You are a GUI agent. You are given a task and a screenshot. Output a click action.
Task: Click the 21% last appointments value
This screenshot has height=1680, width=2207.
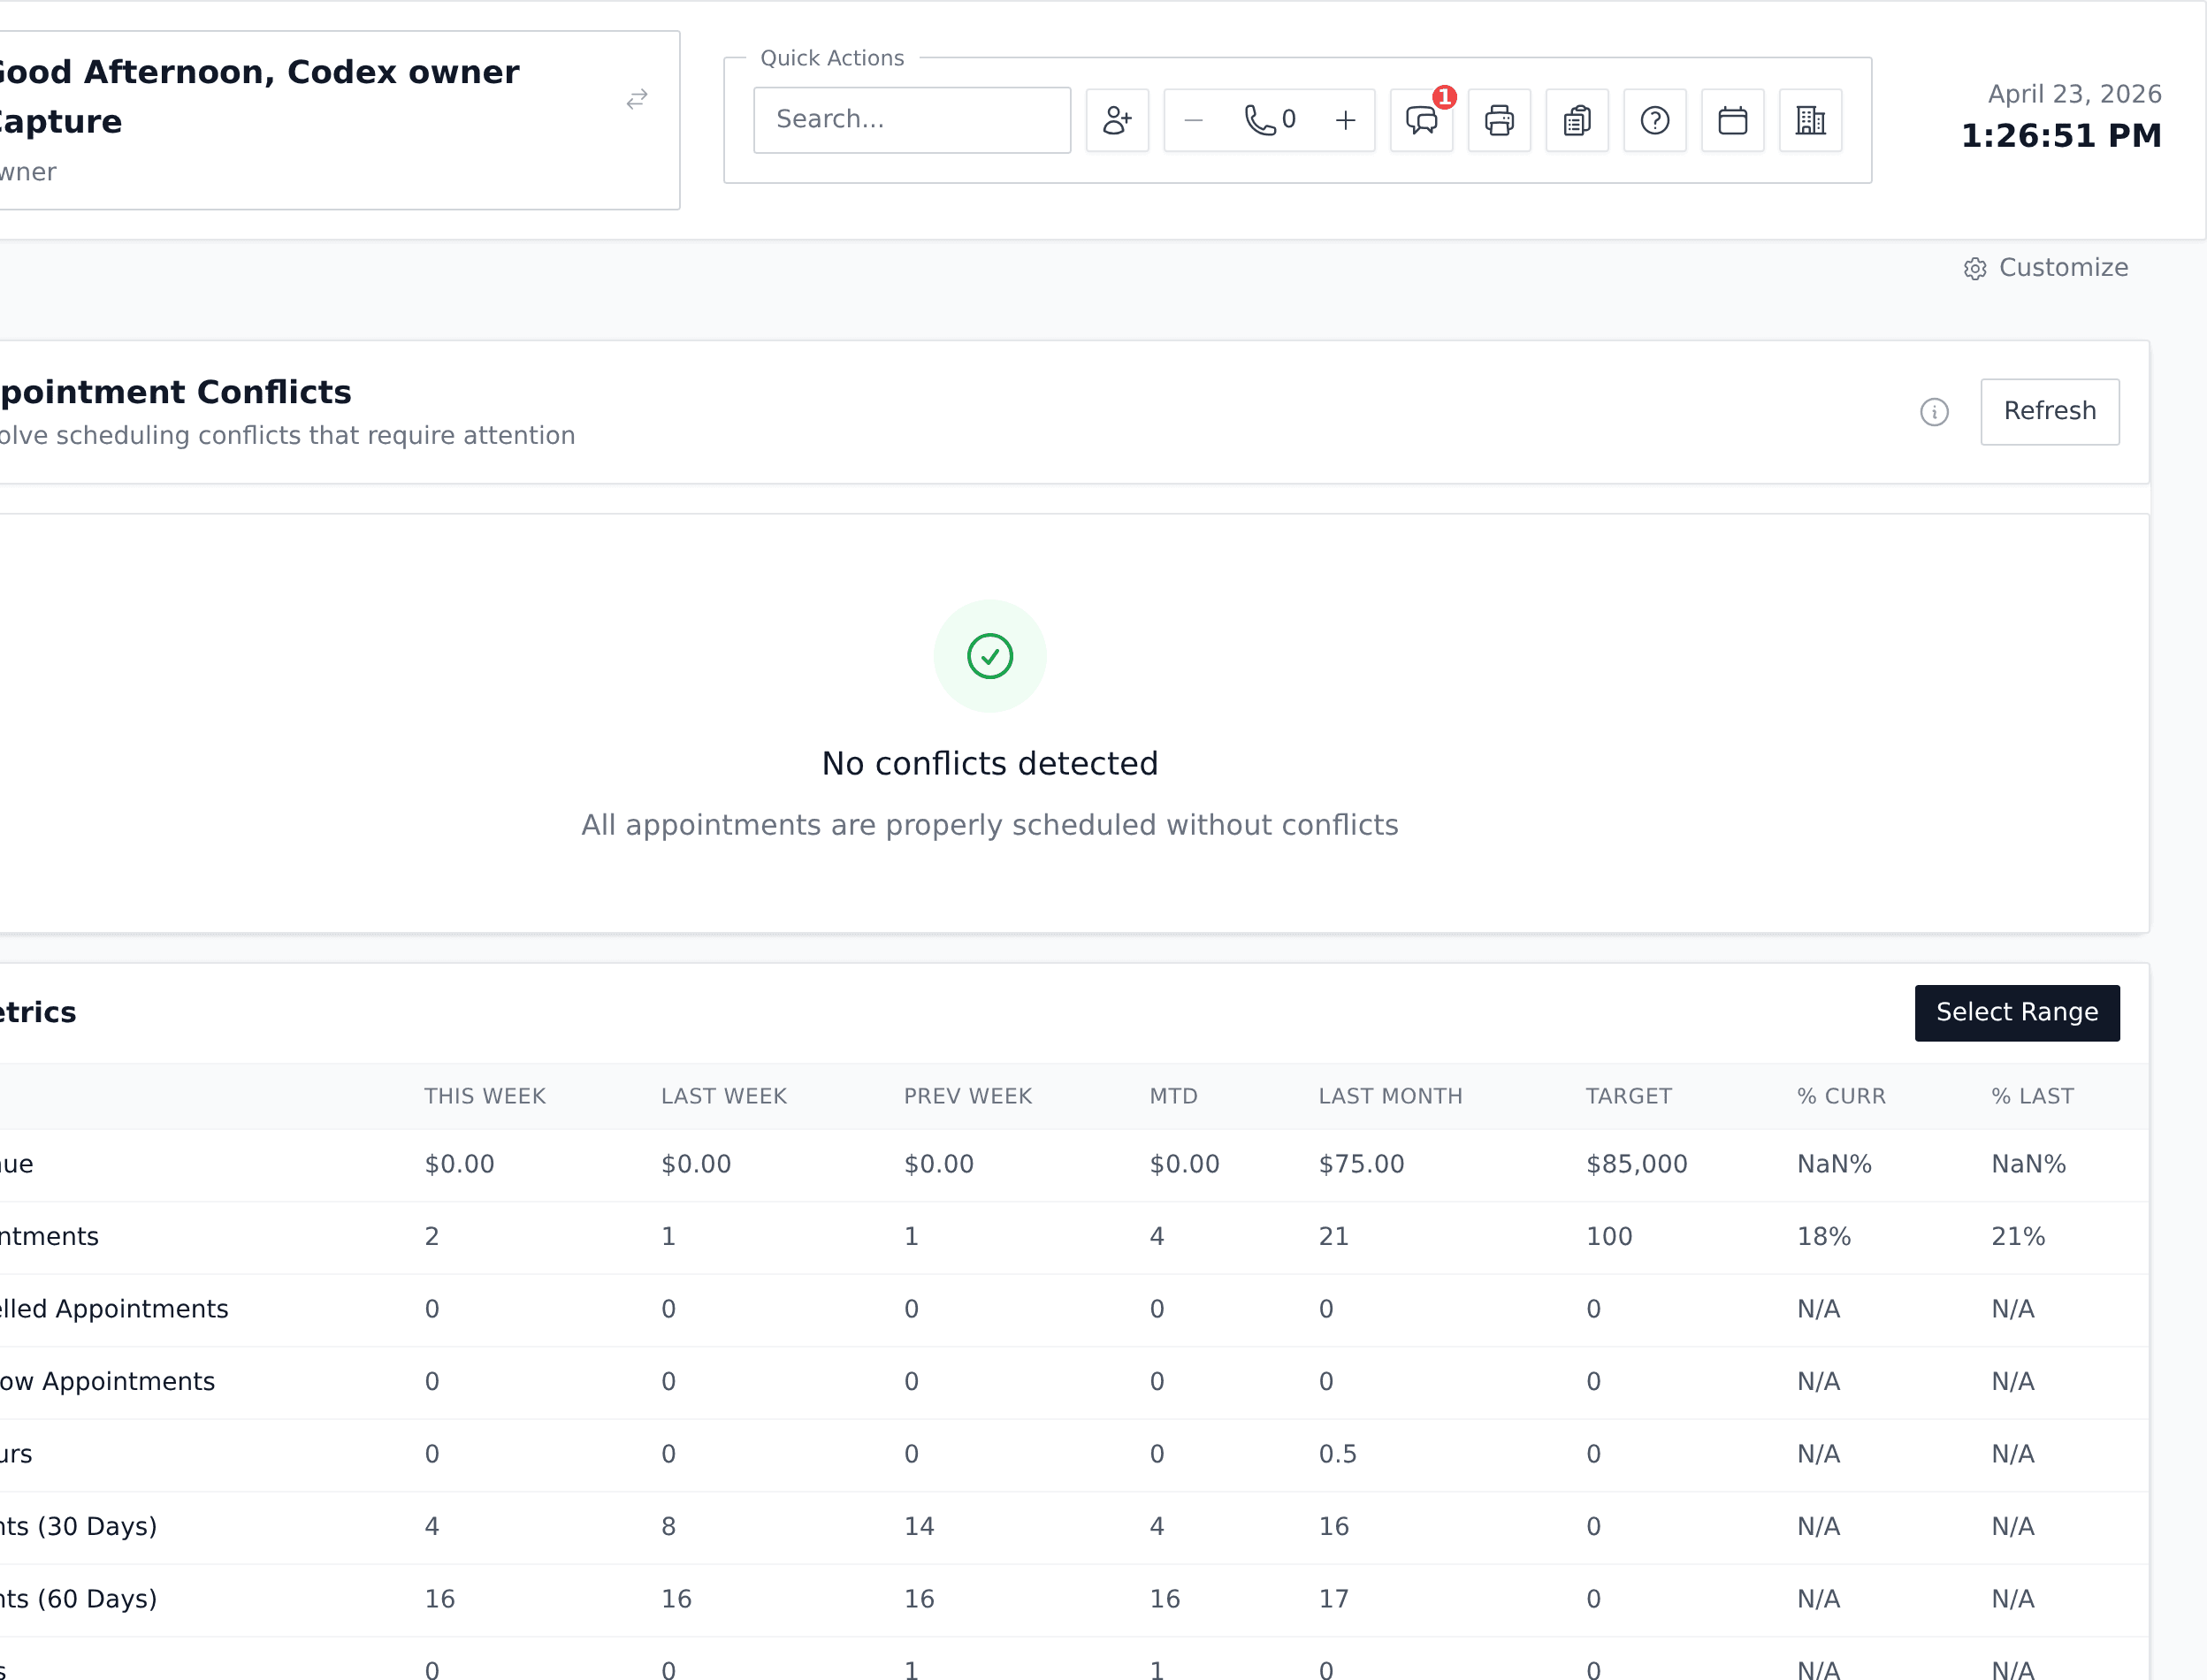point(2018,1237)
